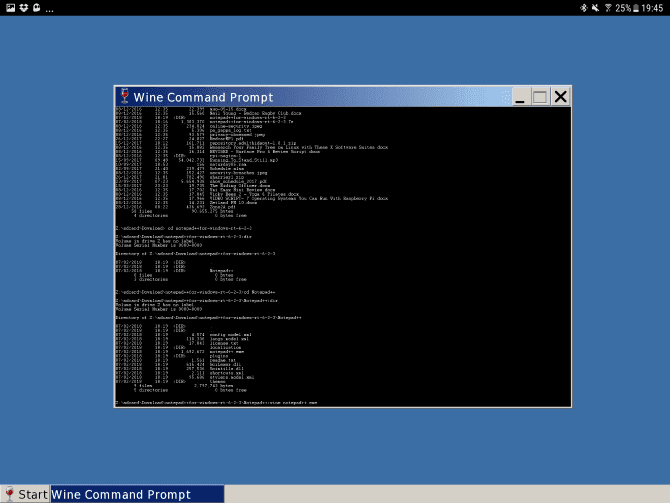Select Wine Command Prompt taskbar entry

point(137,494)
